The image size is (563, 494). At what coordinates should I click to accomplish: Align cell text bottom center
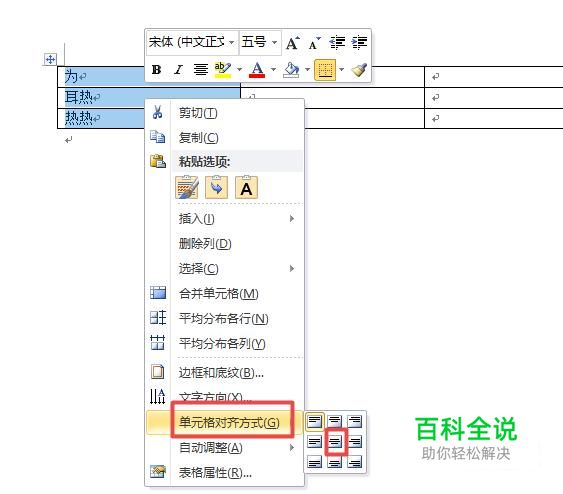335,462
